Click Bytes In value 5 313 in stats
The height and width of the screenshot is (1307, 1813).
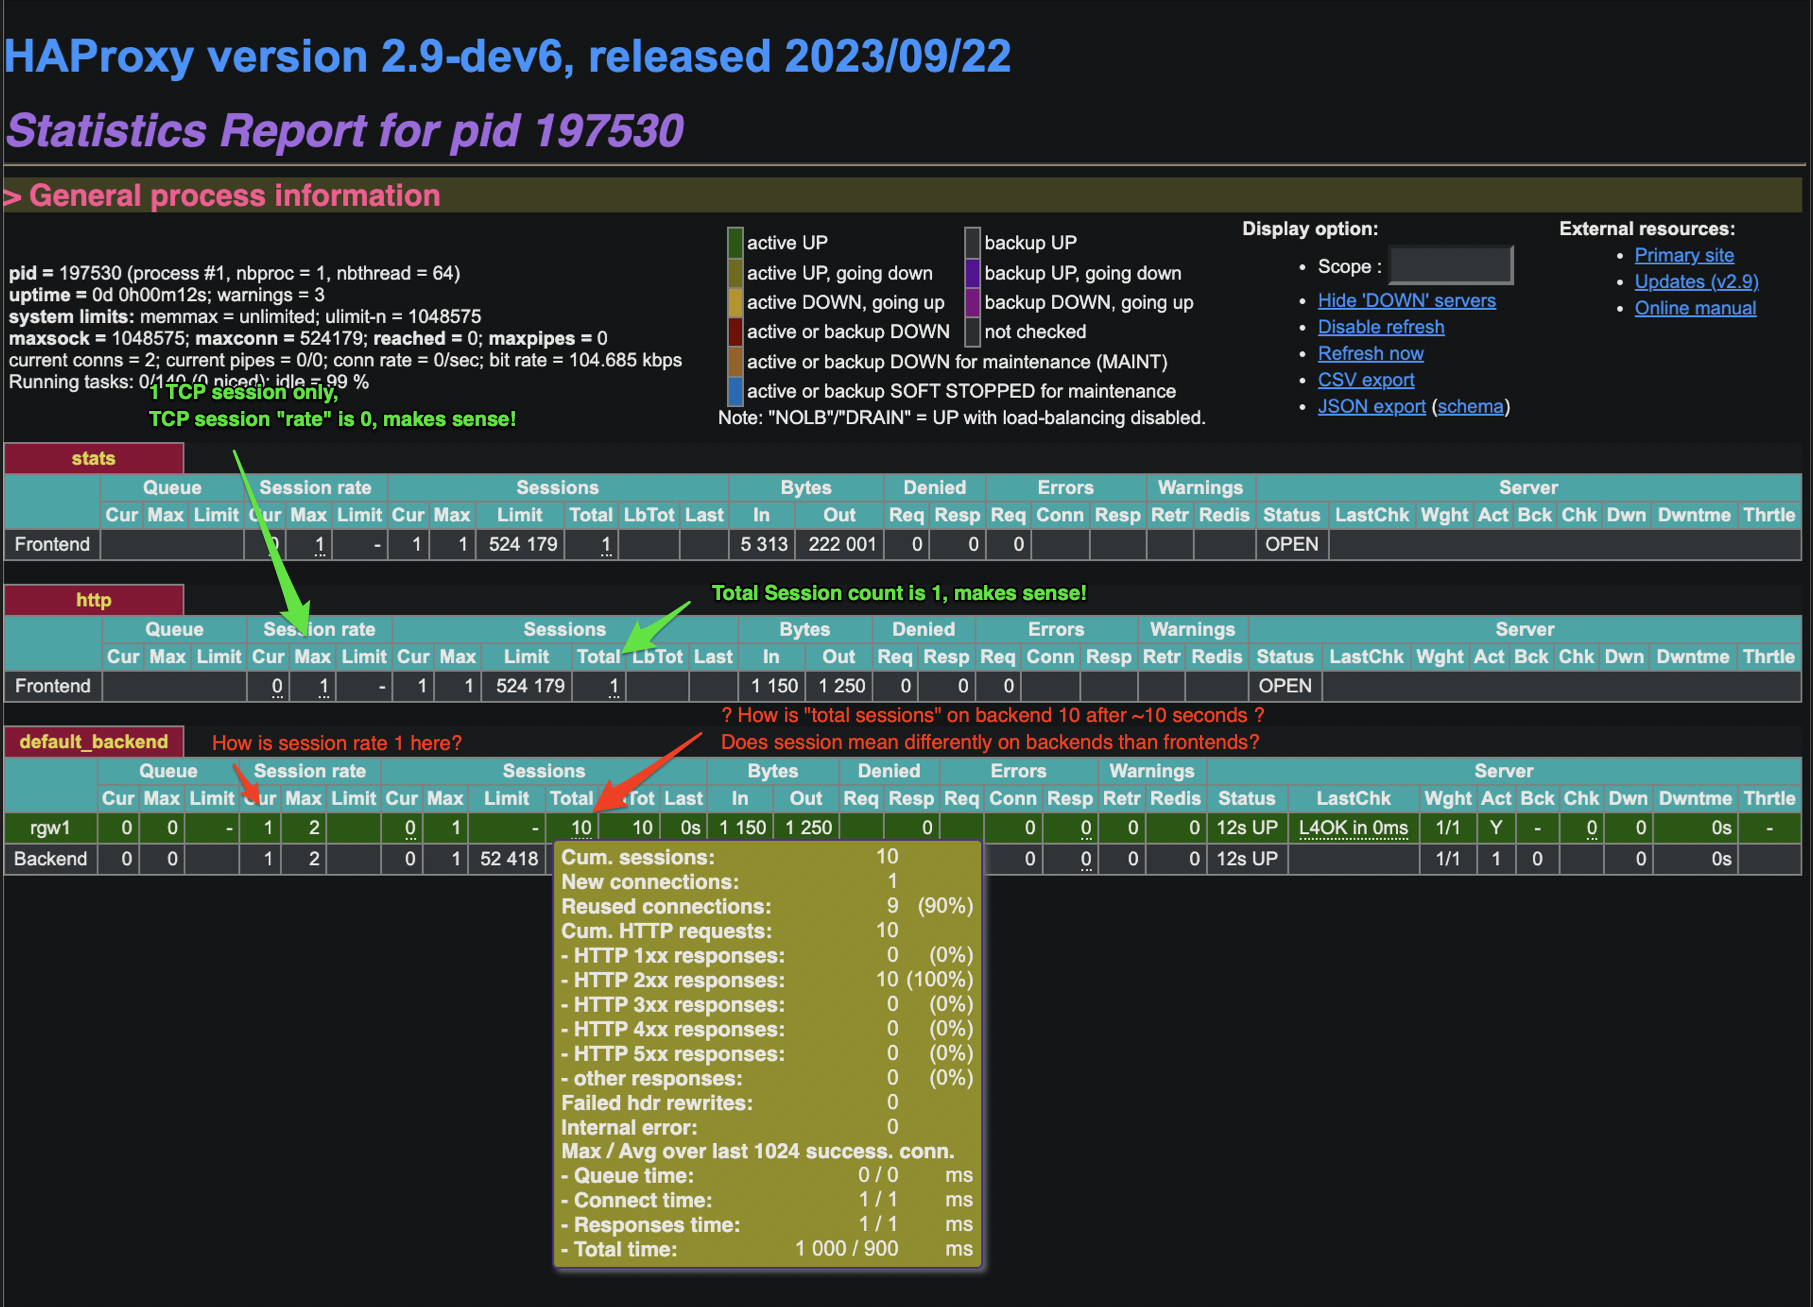(764, 544)
